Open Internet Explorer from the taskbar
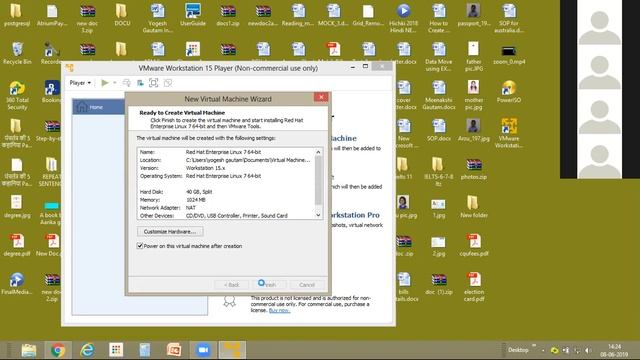 (87, 350)
